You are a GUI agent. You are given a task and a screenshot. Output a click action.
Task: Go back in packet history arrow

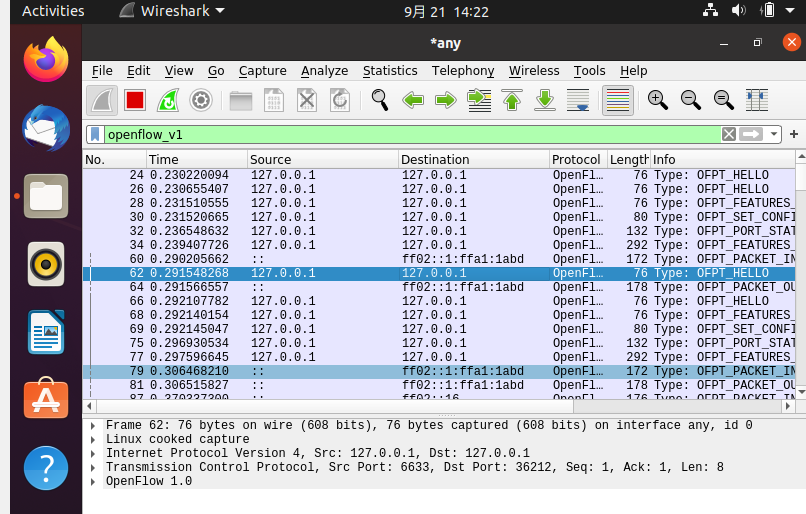click(413, 100)
